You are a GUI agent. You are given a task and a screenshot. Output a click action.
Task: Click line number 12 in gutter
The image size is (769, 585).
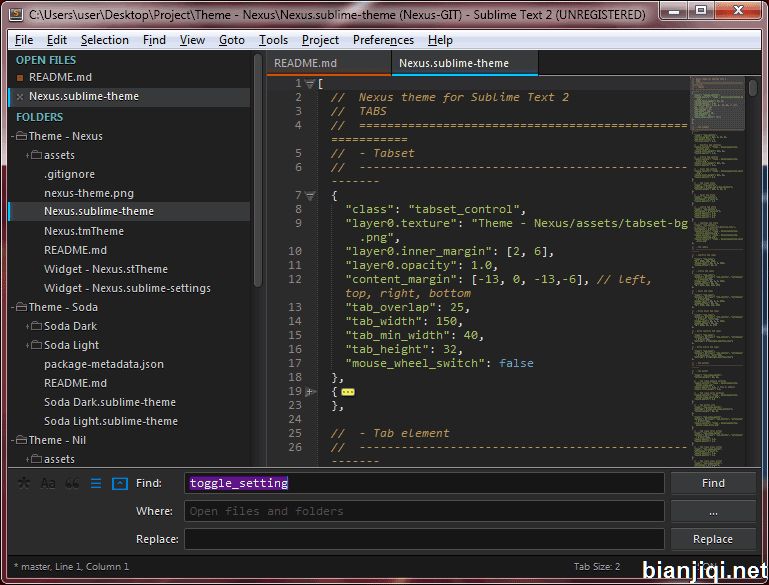(294, 280)
